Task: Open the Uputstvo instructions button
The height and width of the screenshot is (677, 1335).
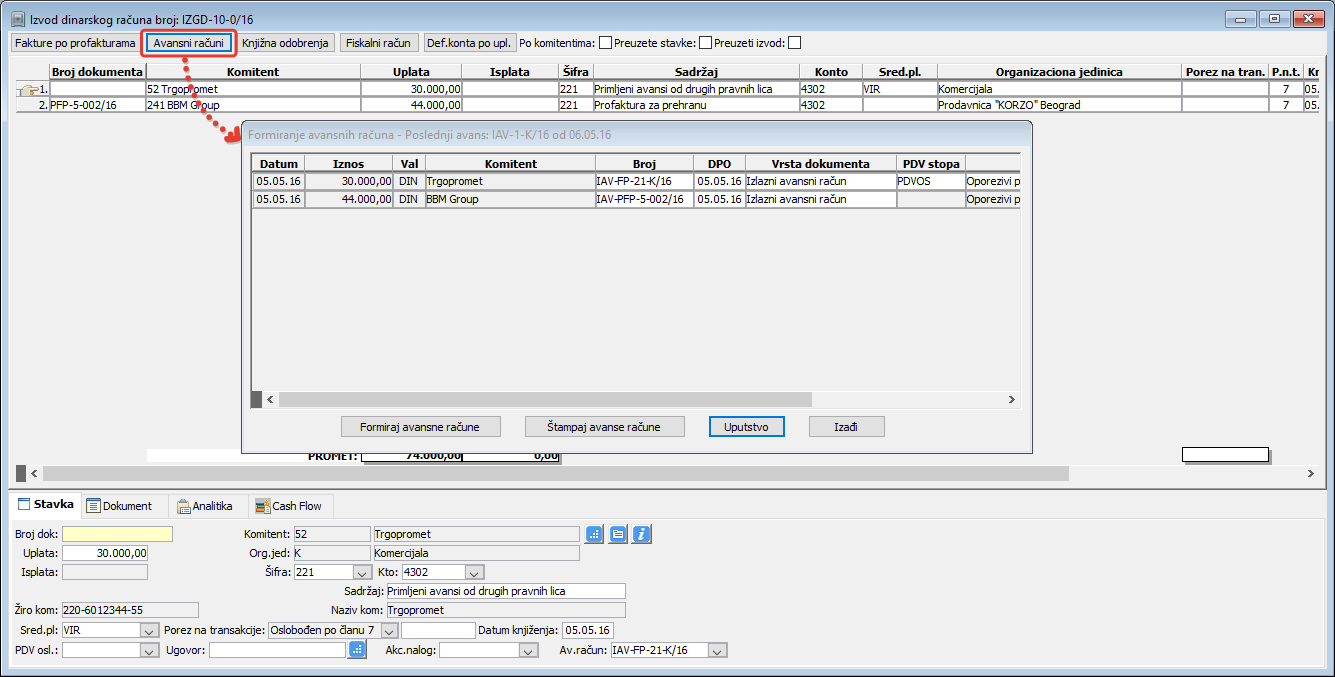Action: click(746, 427)
